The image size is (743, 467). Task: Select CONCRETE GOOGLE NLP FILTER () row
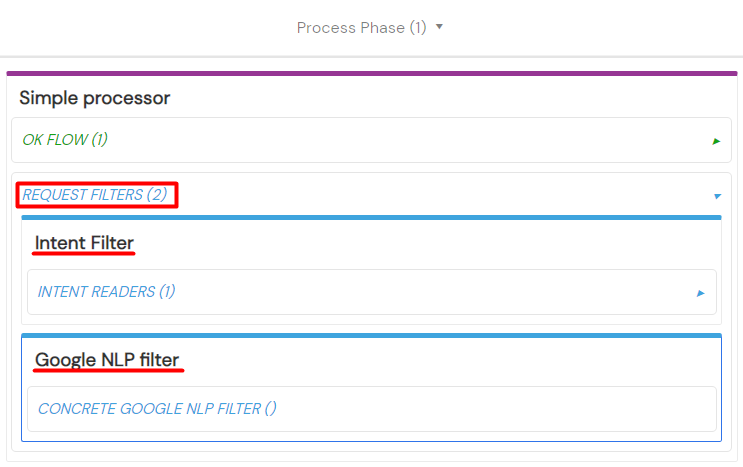372,409
